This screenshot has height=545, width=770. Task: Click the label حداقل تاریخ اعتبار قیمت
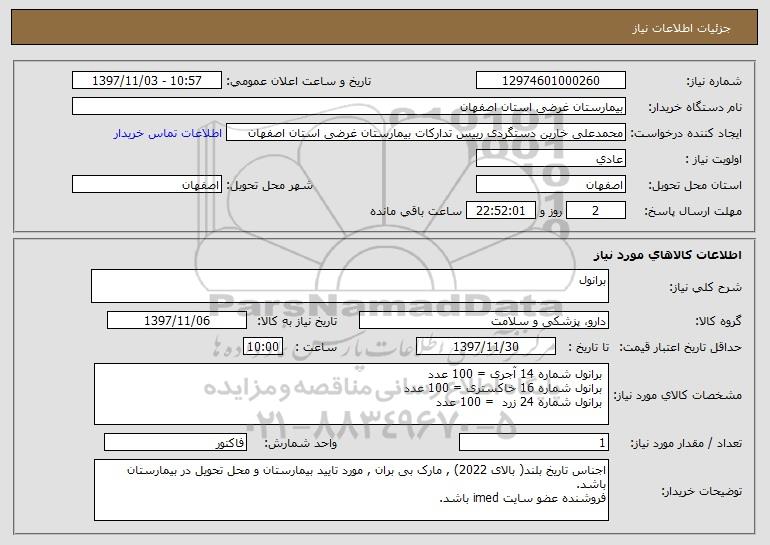[680, 347]
